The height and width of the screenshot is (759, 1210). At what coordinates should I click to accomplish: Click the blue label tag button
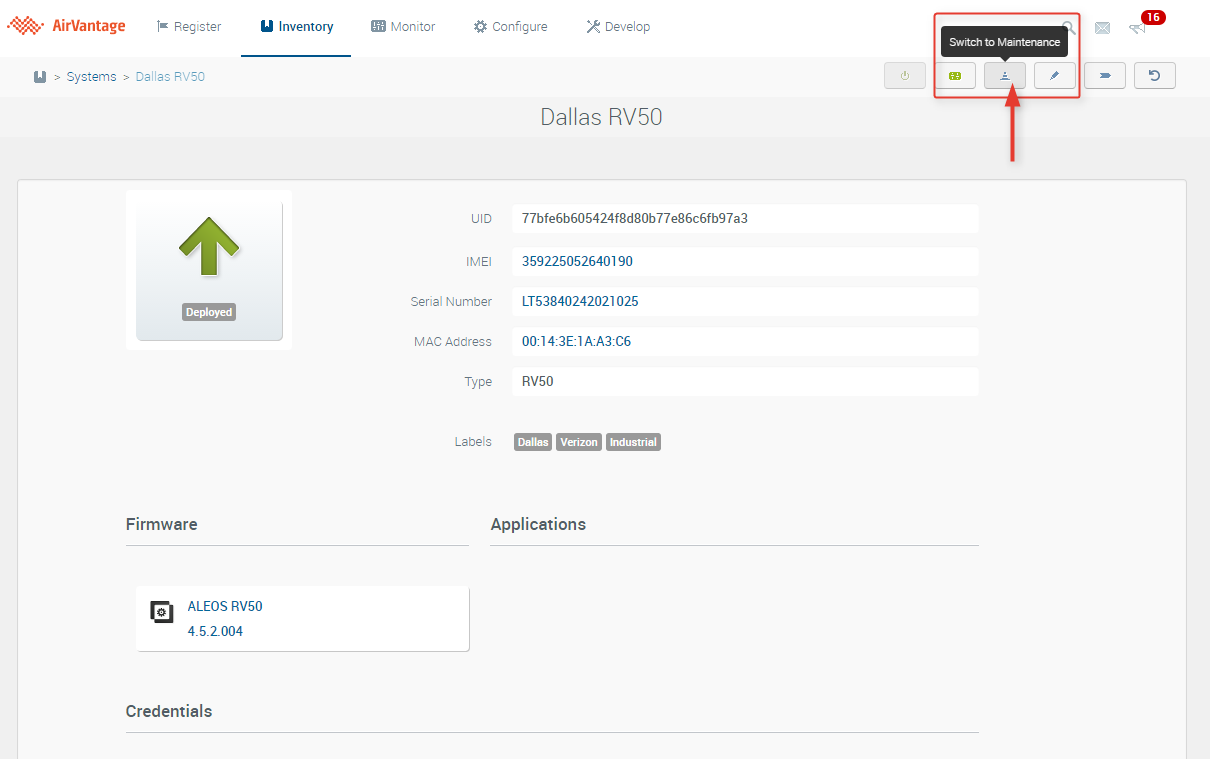click(1104, 76)
